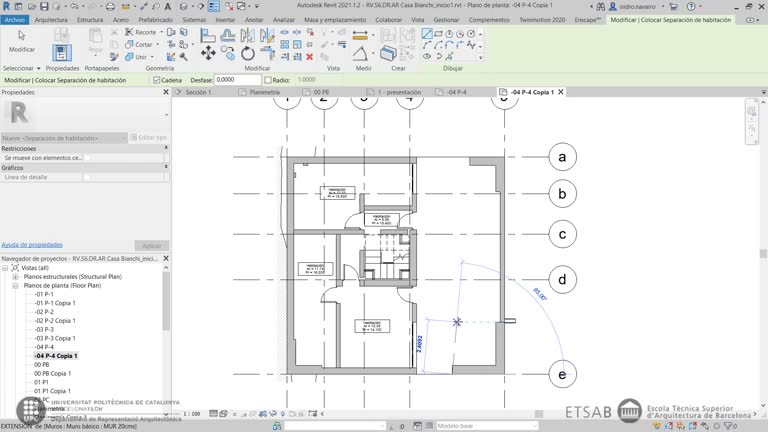The height and width of the screenshot is (432, 768).
Task: Activate the Move tool in Modificar panel
Action: [208, 53]
